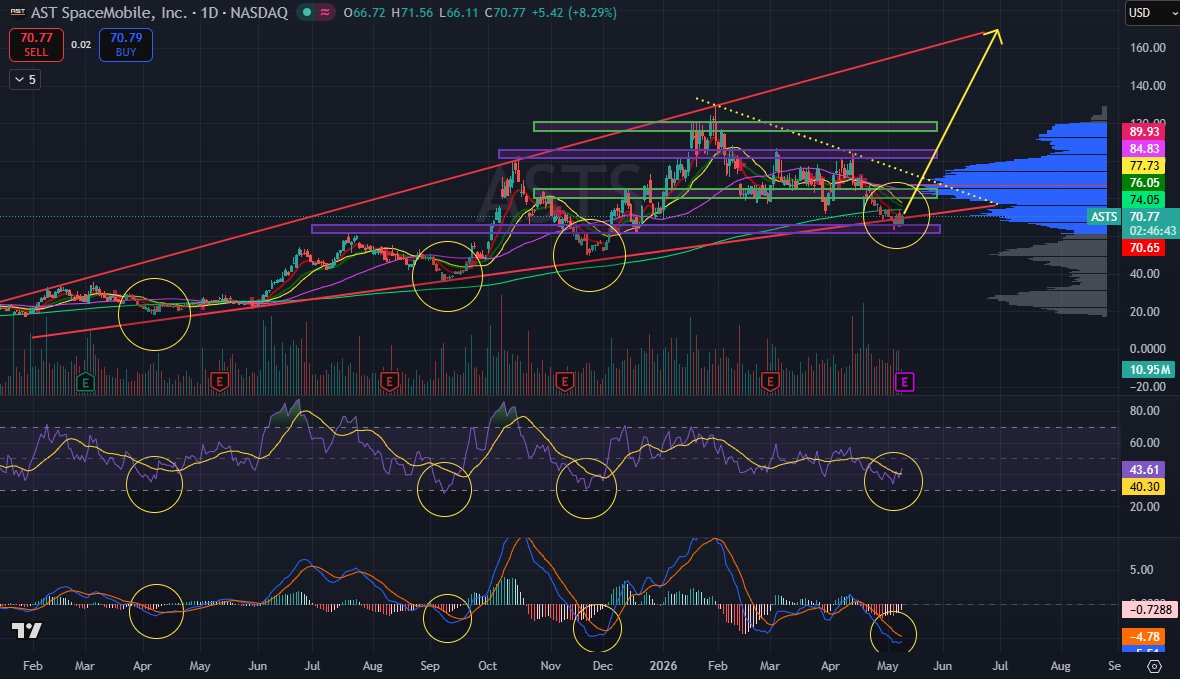Click the close value C70.77
The height and width of the screenshot is (679, 1180).
505,13
